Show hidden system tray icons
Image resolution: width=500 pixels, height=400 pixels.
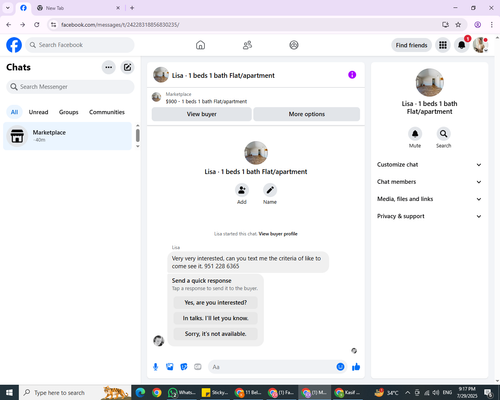407,393
